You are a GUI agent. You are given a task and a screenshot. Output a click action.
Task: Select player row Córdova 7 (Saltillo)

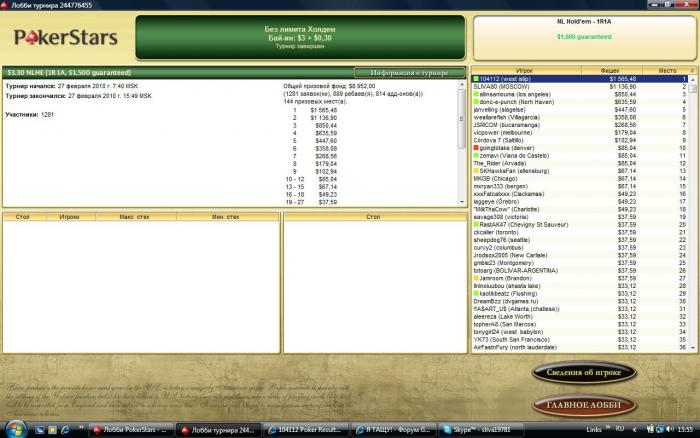pos(580,140)
